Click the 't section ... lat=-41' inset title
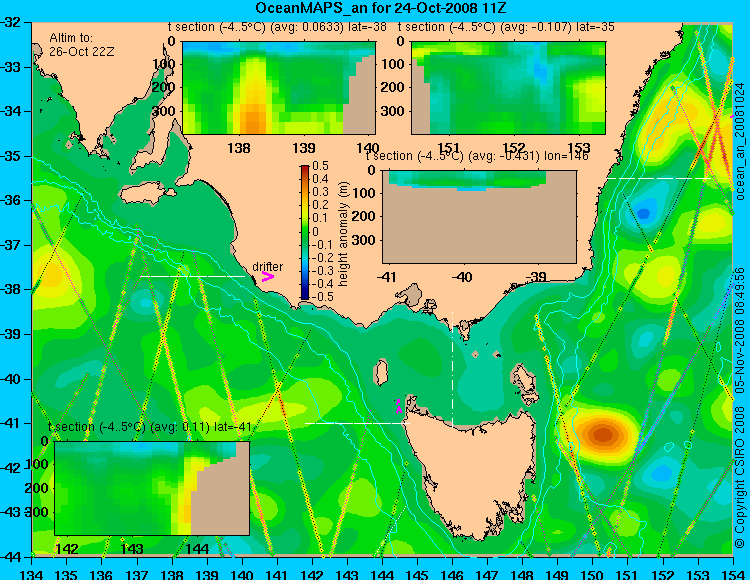 coord(150,427)
